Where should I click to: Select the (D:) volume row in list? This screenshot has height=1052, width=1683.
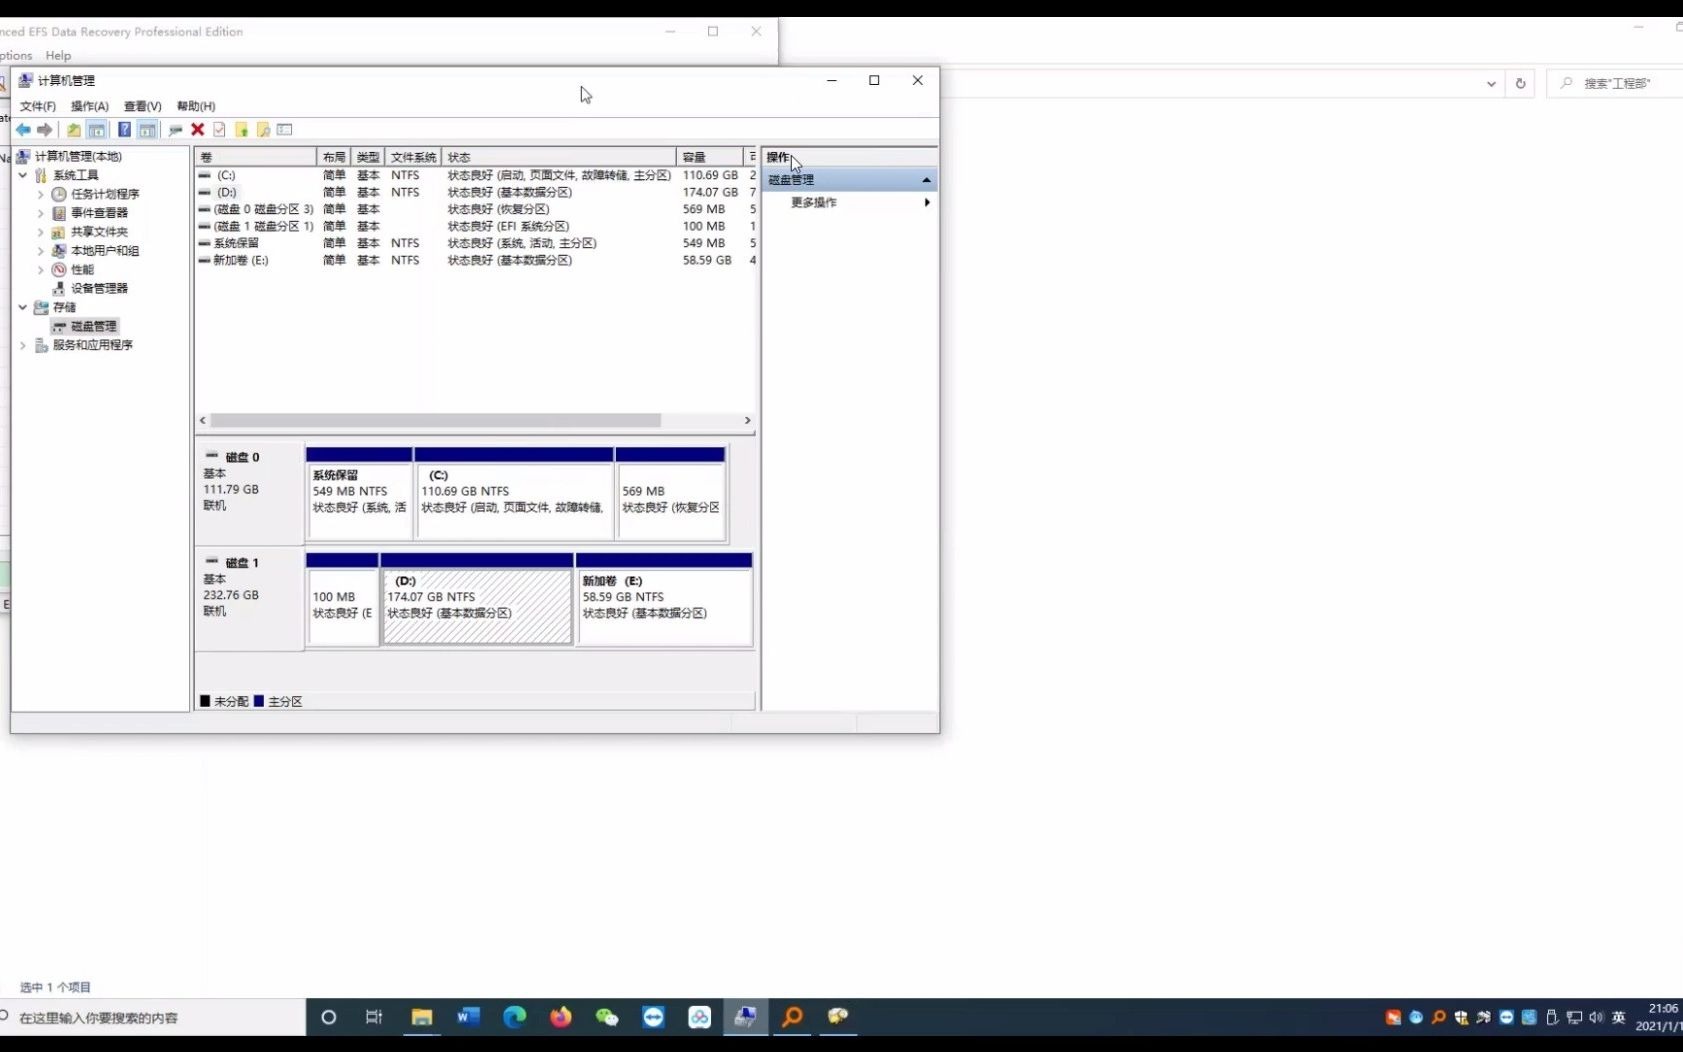tap(476, 192)
